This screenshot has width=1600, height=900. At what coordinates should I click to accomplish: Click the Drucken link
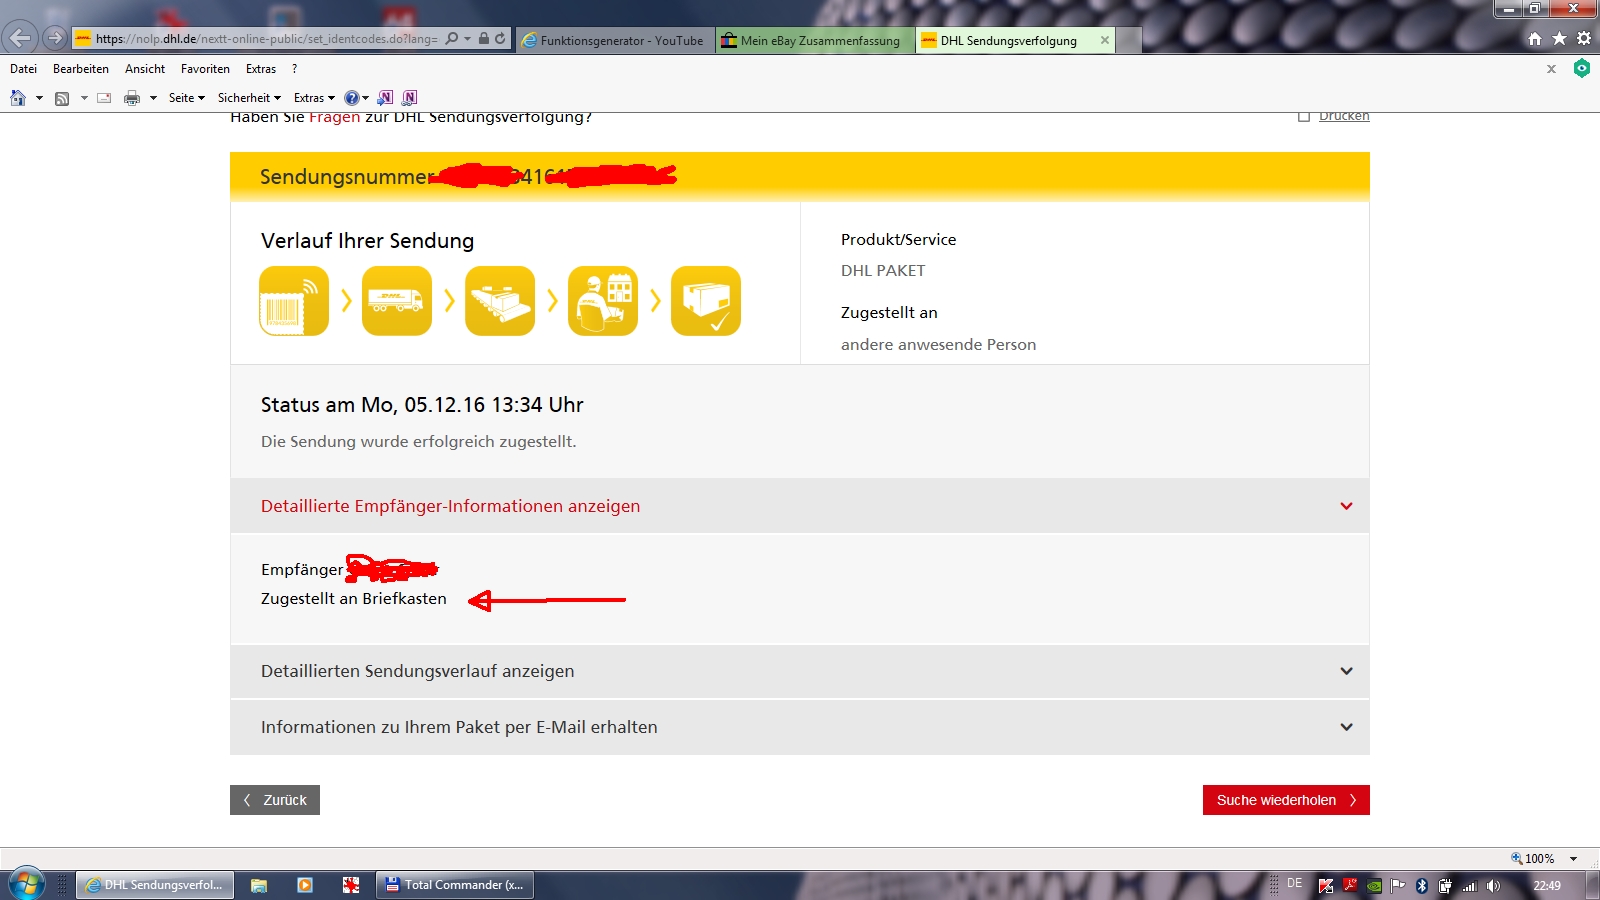(x=1344, y=116)
